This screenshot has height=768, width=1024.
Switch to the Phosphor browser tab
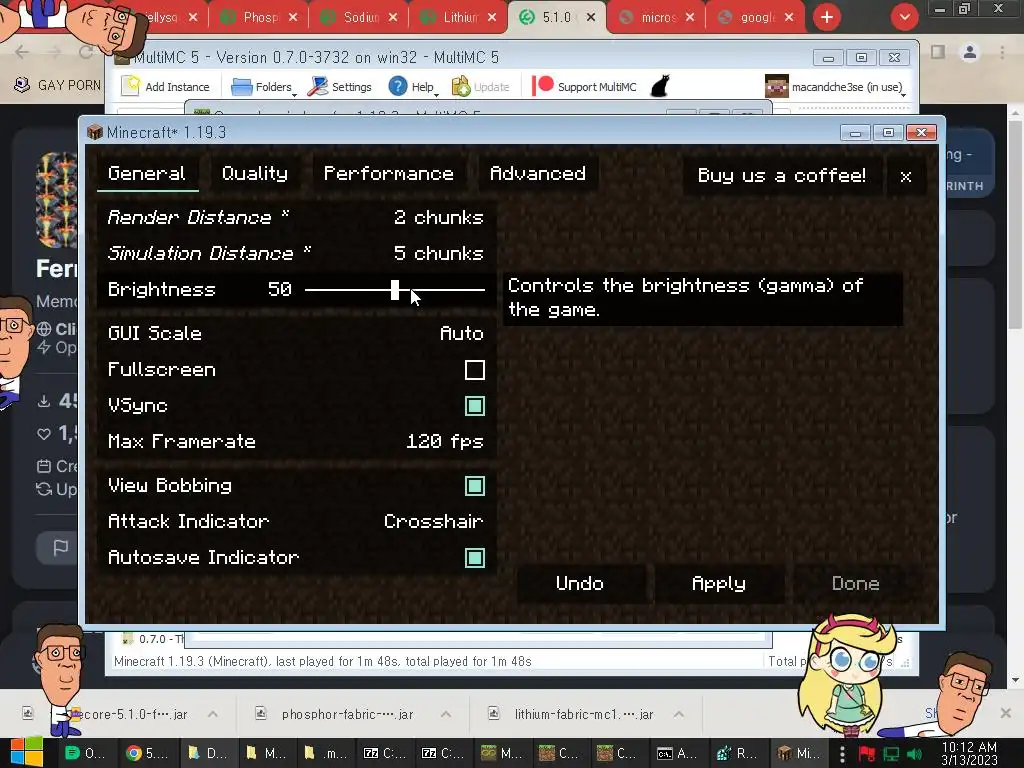[x=259, y=18]
